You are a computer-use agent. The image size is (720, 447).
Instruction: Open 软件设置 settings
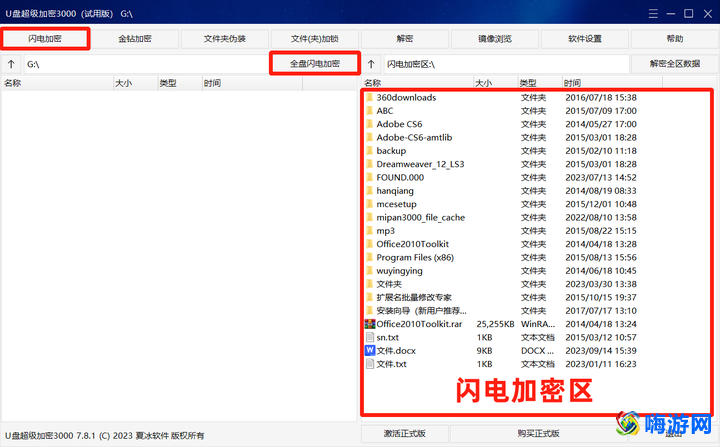click(x=585, y=39)
